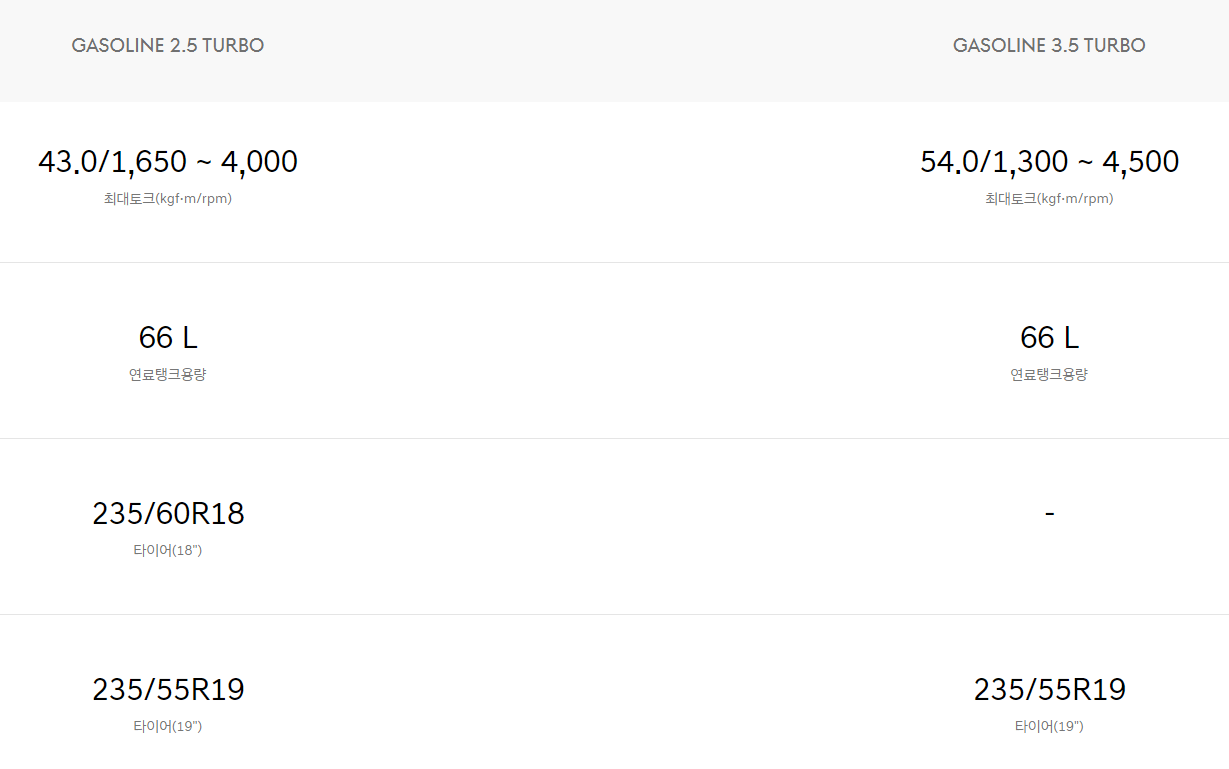Image resolution: width=1229 pixels, height=769 pixels.
Task: Click the 3.5 turbo 타이어(19") label
Action: (1049, 727)
